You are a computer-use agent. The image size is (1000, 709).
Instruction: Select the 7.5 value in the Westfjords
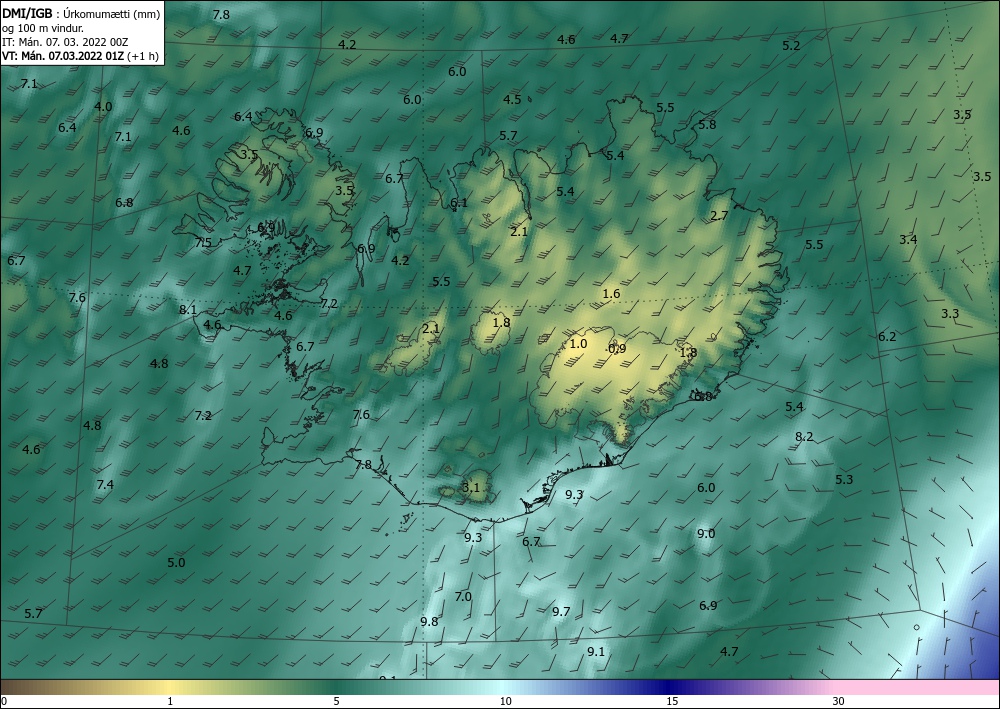click(203, 242)
